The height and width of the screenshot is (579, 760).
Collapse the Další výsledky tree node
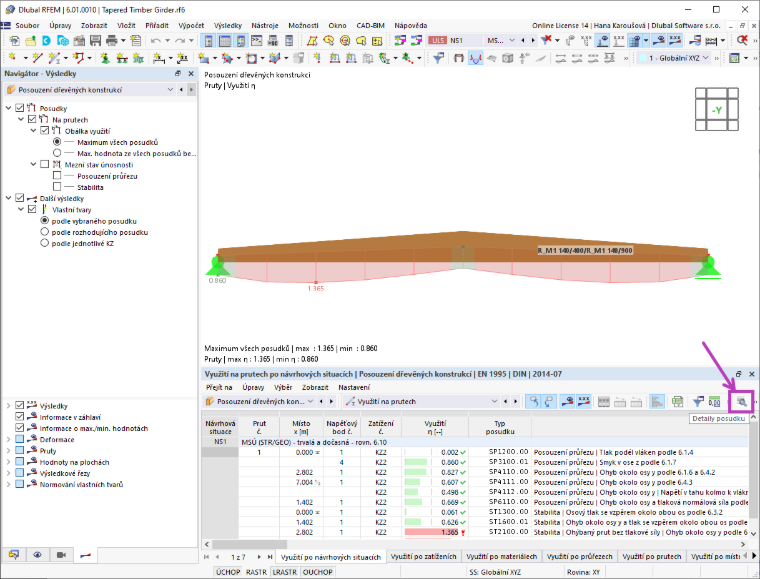point(8,198)
